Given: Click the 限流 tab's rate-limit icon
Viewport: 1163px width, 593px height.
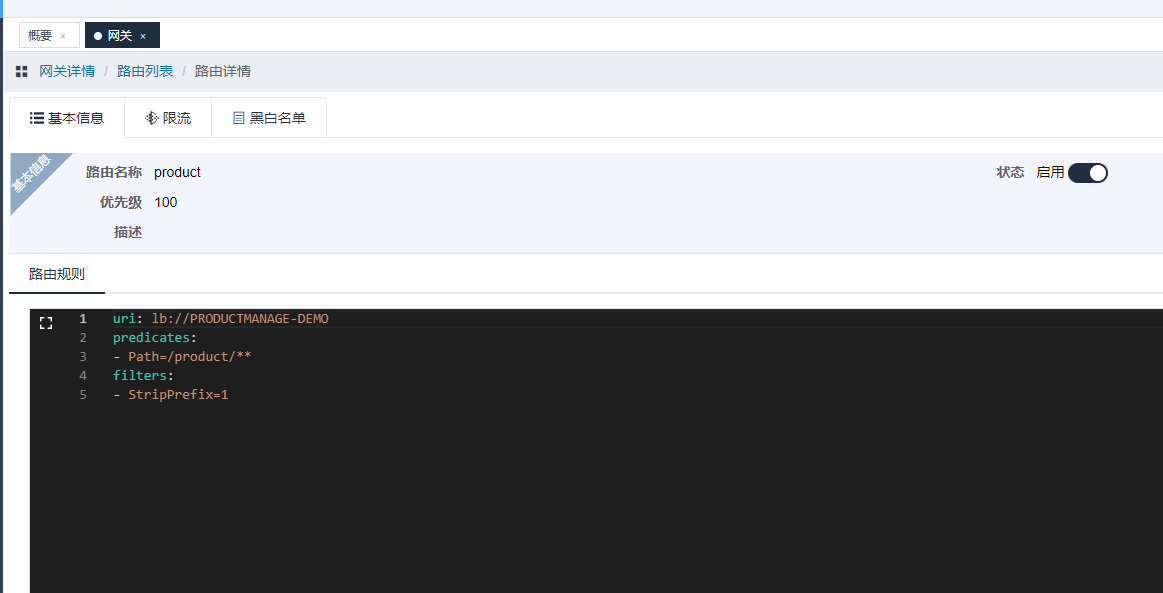Looking at the screenshot, I should click(x=152, y=118).
